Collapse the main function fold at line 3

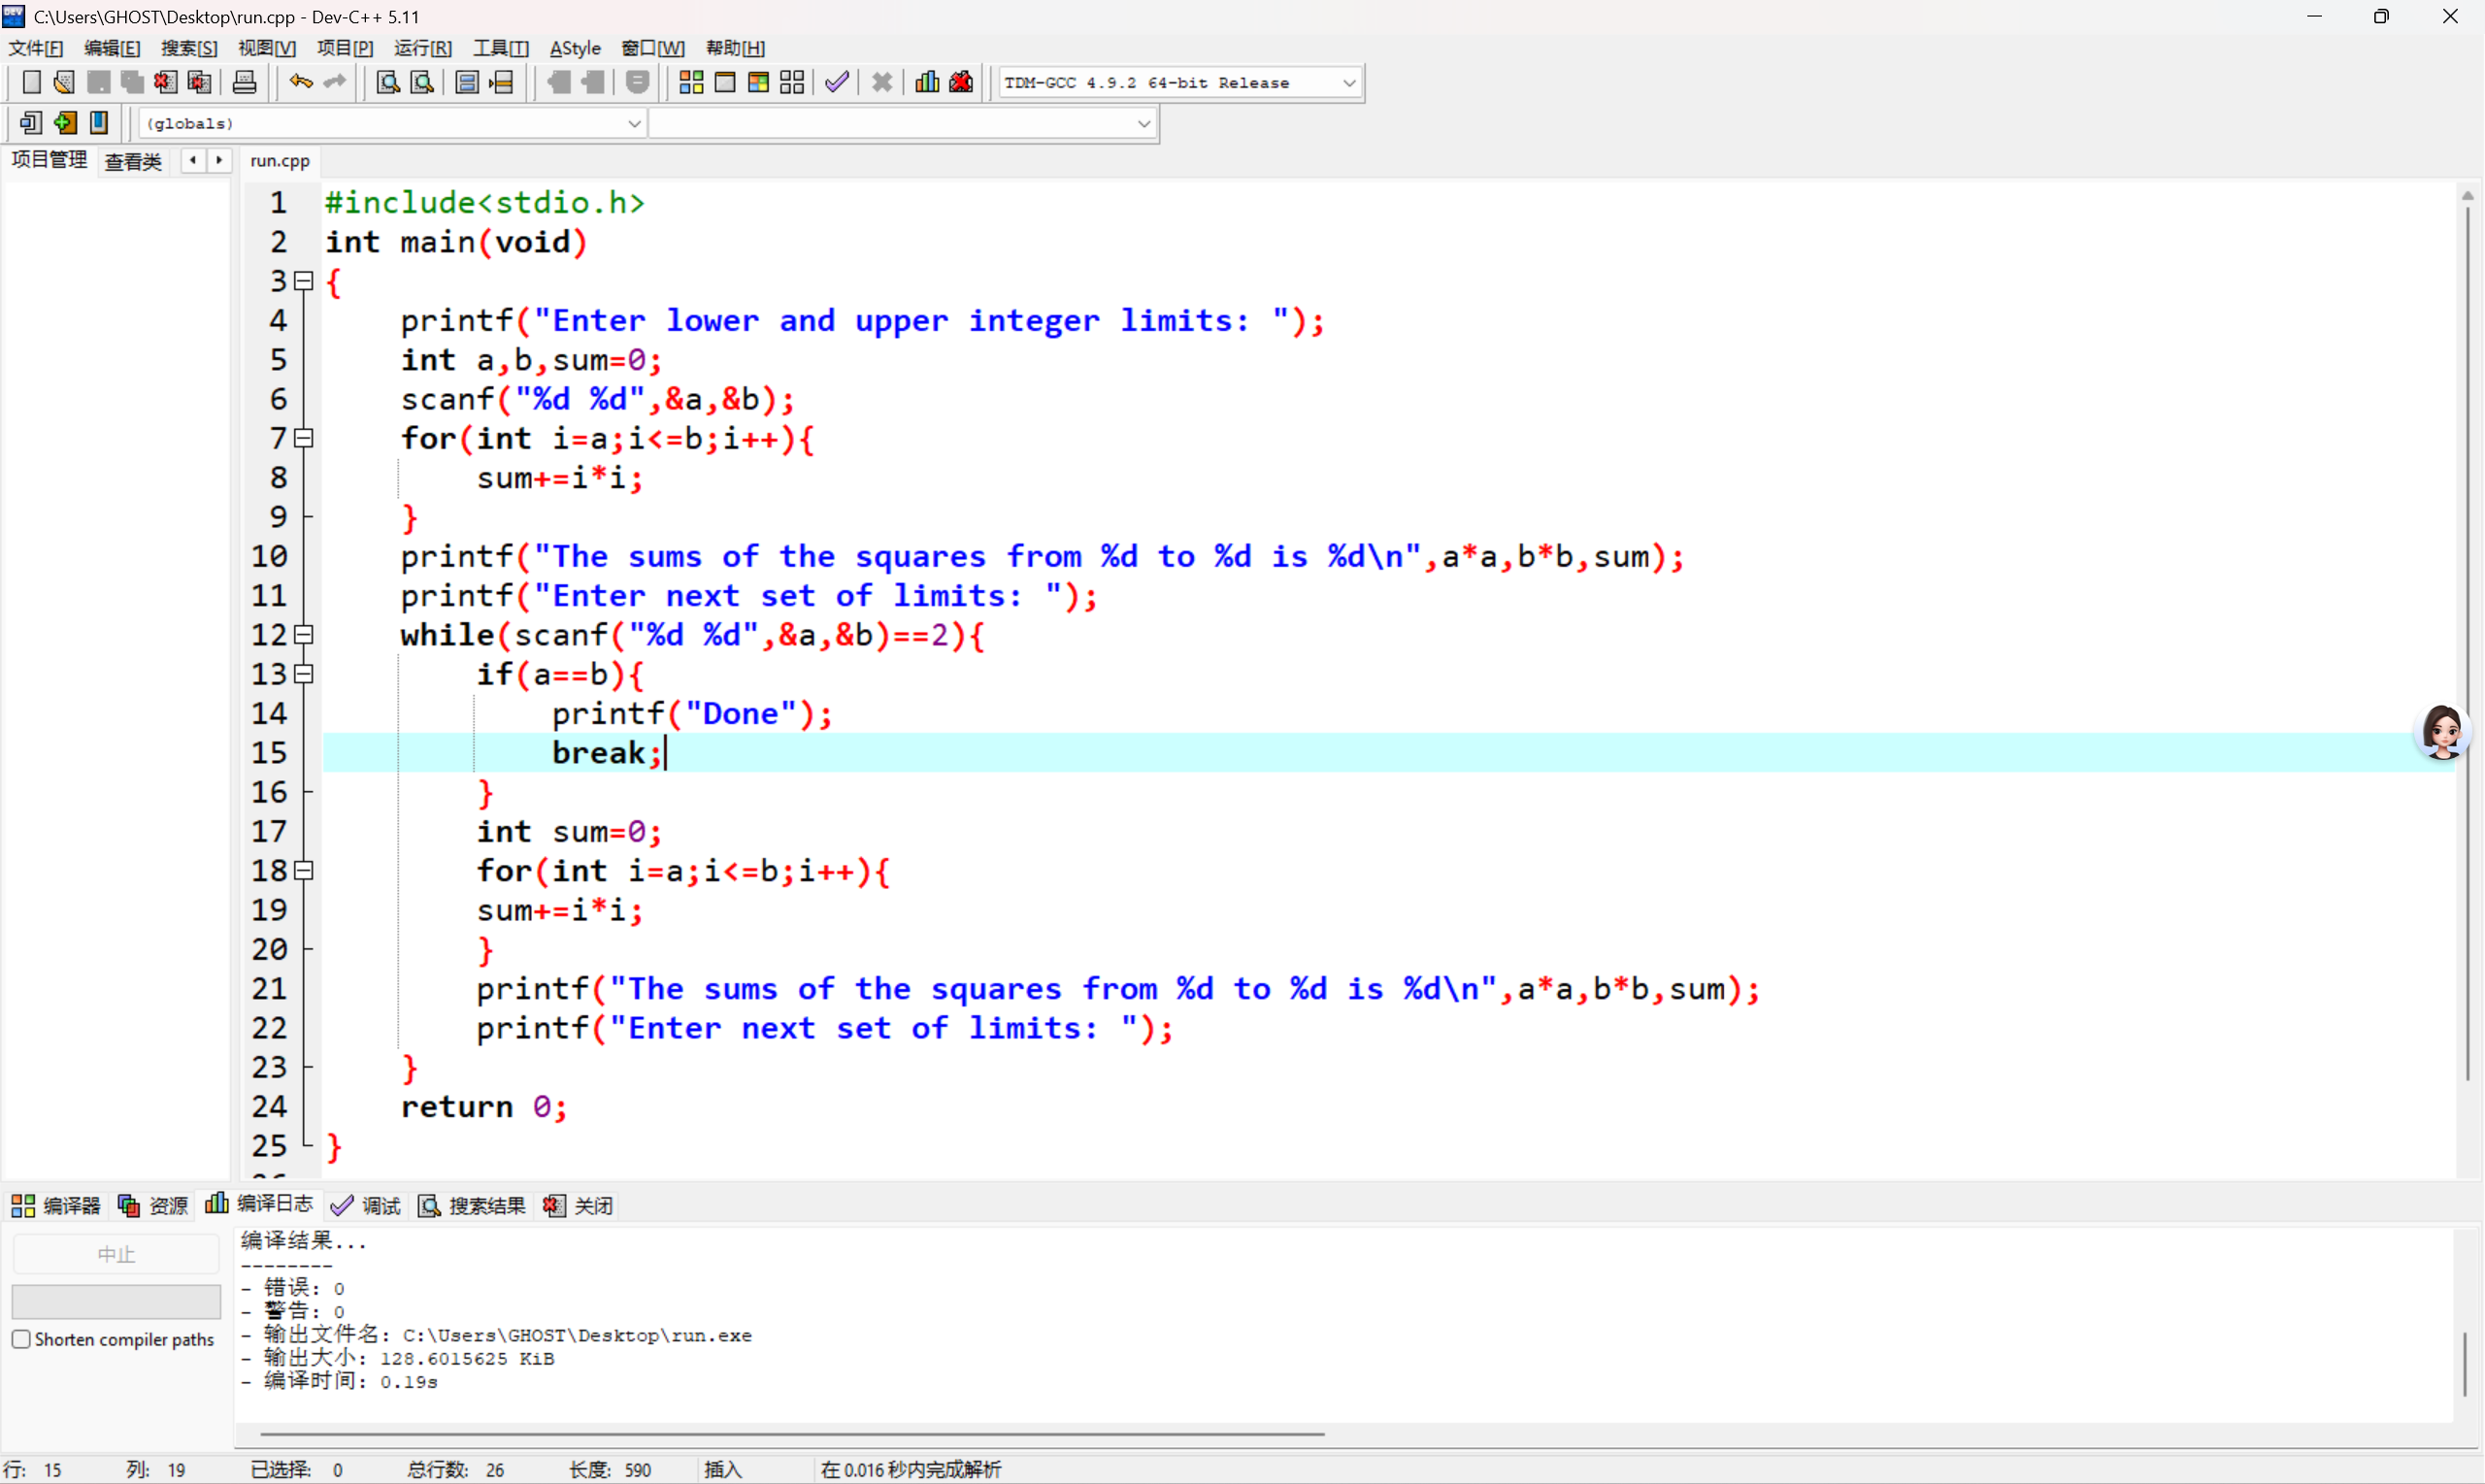pos(304,282)
